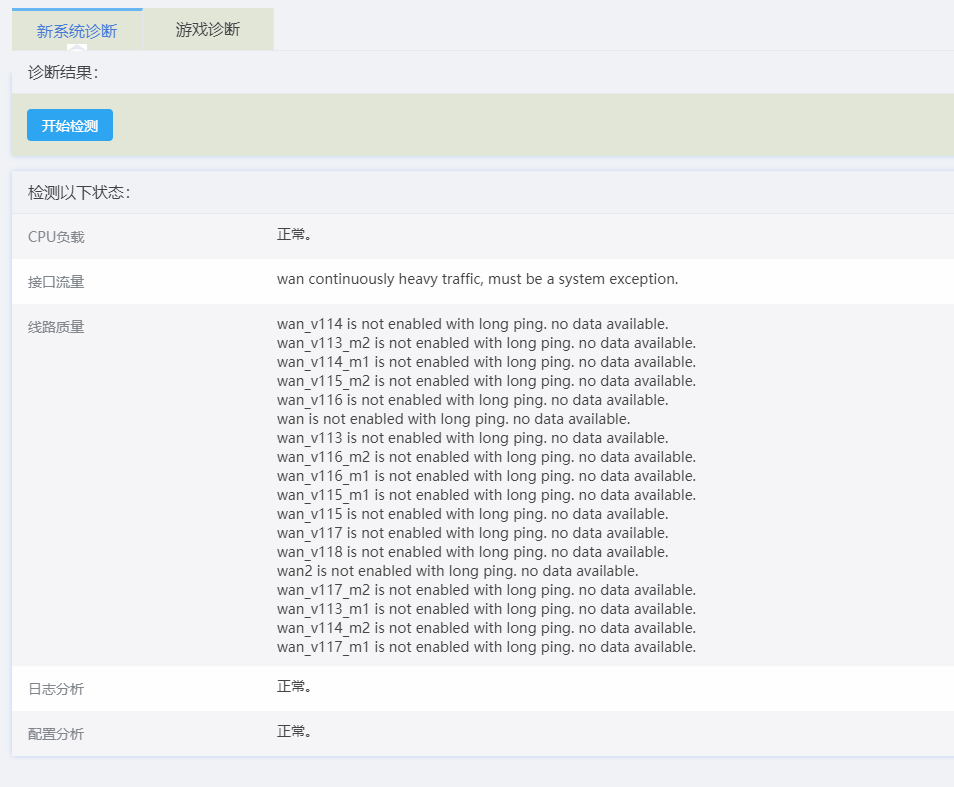Click the 配置分析 status 正常 text

click(x=294, y=731)
